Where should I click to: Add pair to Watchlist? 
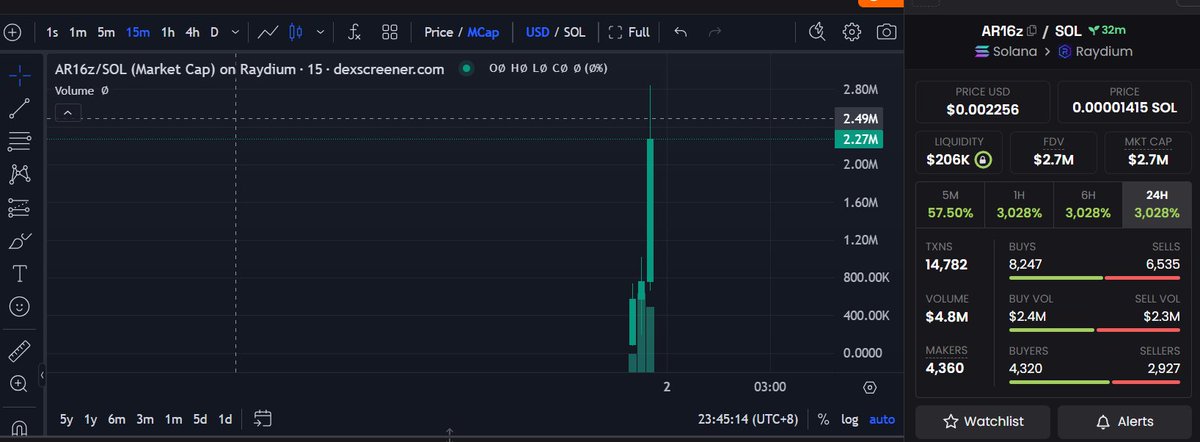[x=983, y=421]
